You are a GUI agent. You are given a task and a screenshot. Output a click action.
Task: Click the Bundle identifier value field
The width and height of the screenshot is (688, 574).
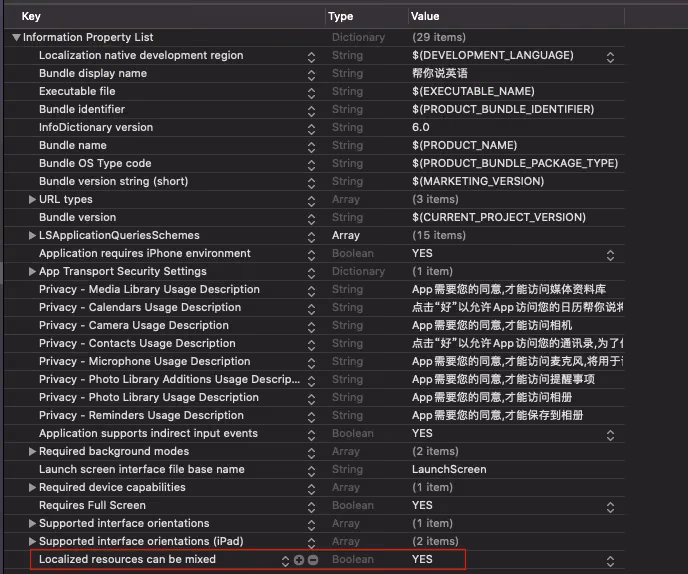[502, 110]
